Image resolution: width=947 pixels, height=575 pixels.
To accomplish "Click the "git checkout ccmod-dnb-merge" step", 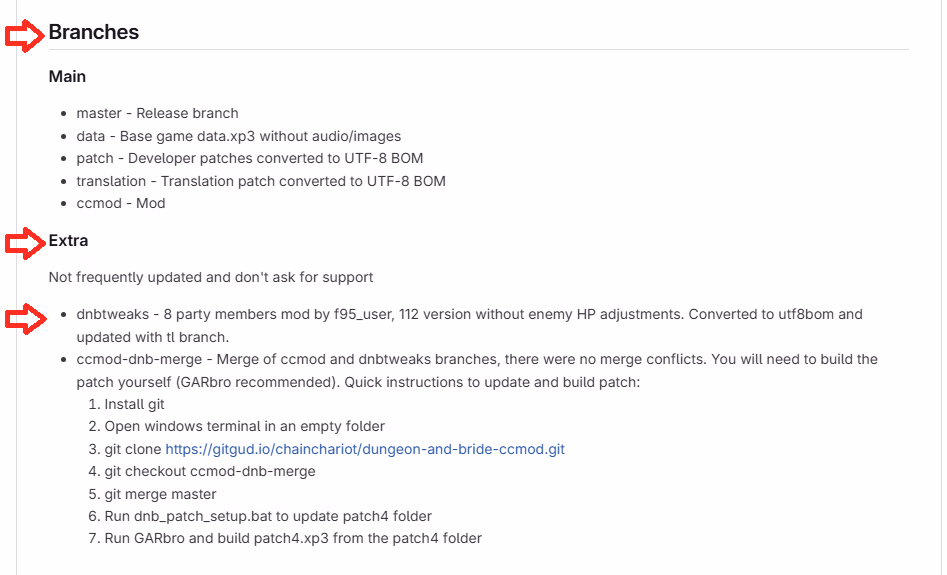I will coord(210,472).
